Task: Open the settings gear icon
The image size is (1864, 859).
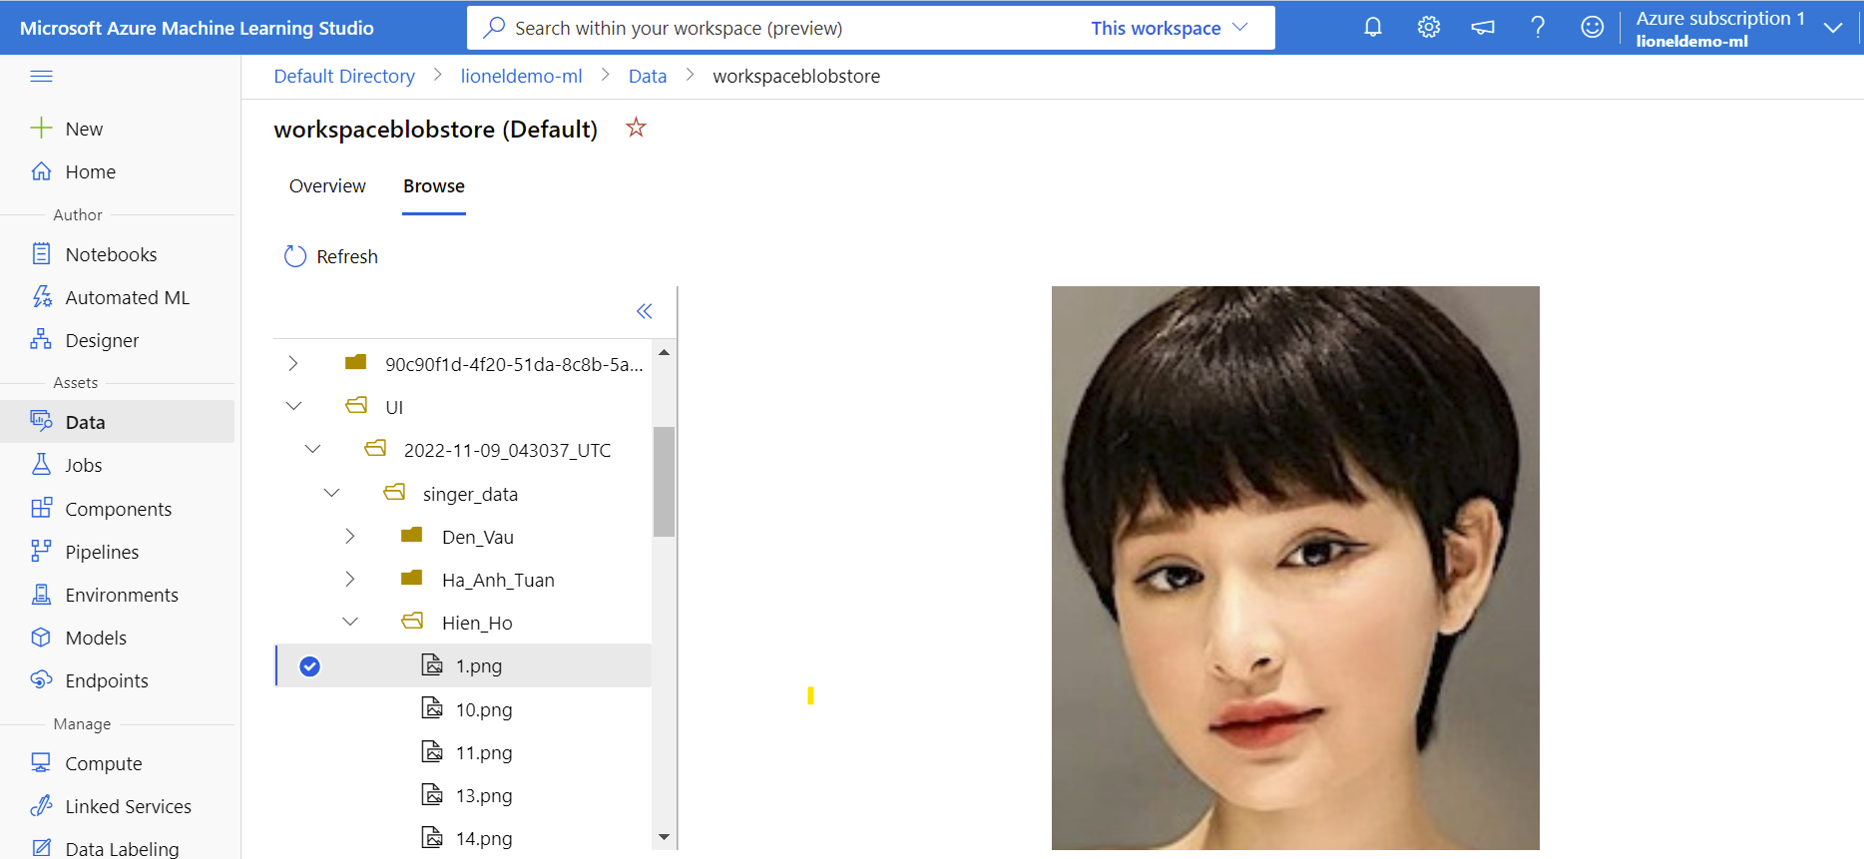Action: point(1428,27)
